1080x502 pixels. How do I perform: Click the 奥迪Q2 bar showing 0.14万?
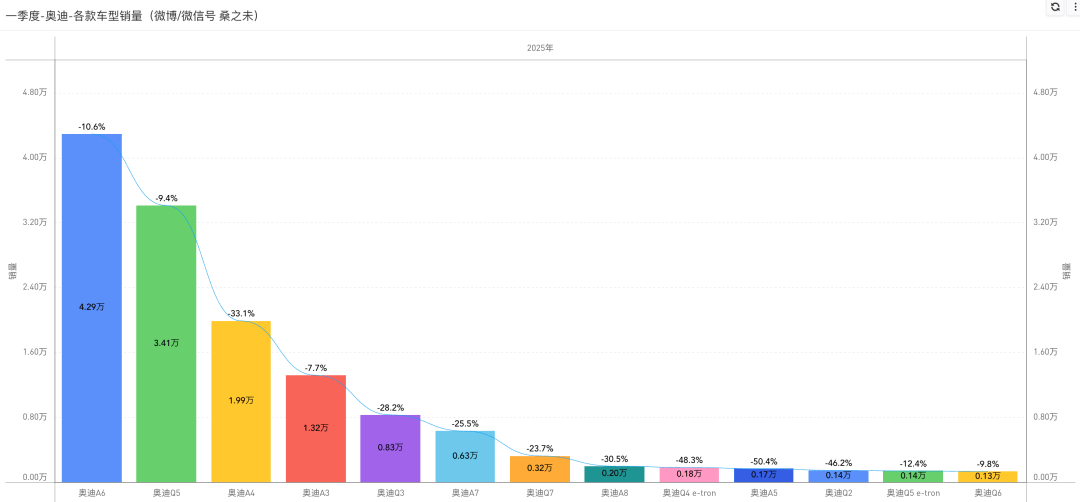coord(838,476)
